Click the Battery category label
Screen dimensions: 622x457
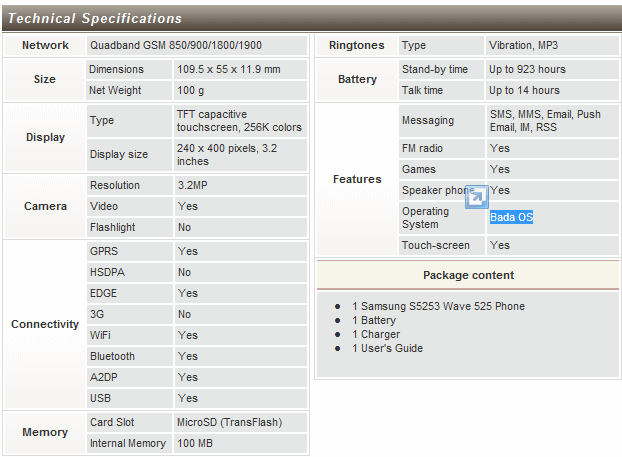[357, 79]
